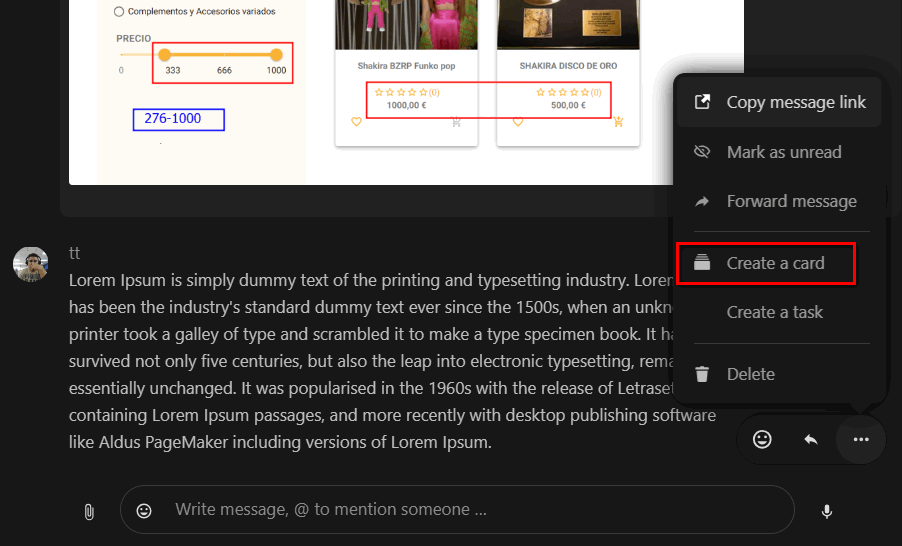
Task: Click the copy link arrow icon
Action: click(702, 102)
